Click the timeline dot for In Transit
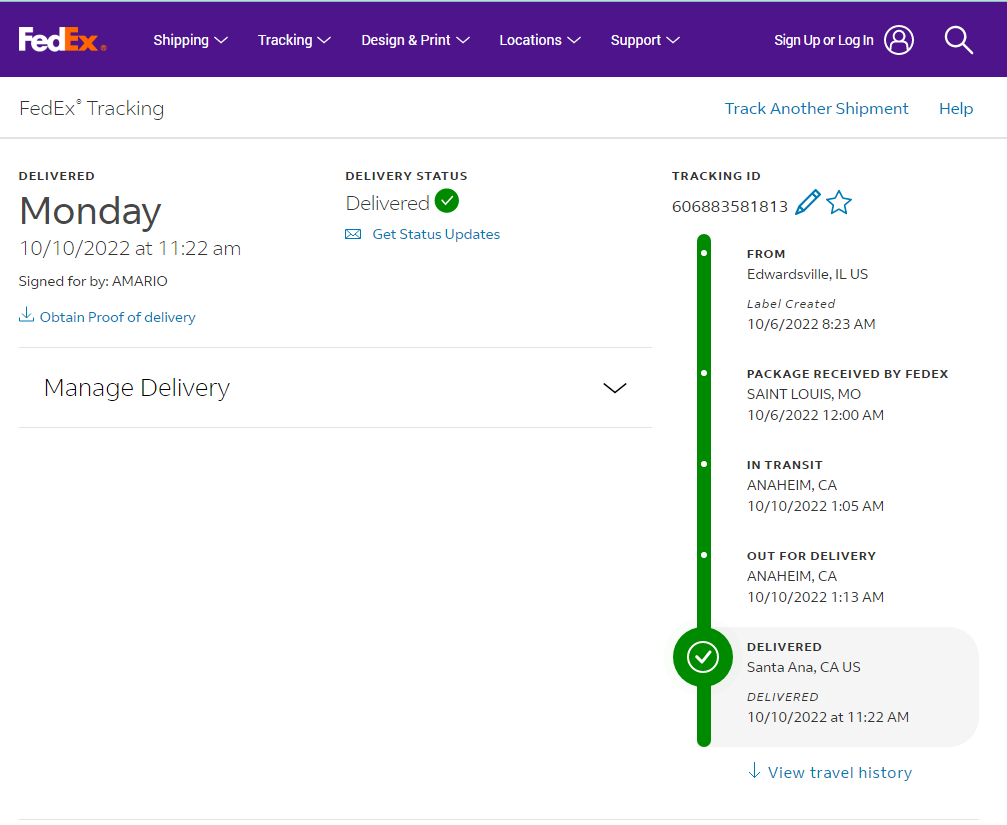 click(x=704, y=464)
